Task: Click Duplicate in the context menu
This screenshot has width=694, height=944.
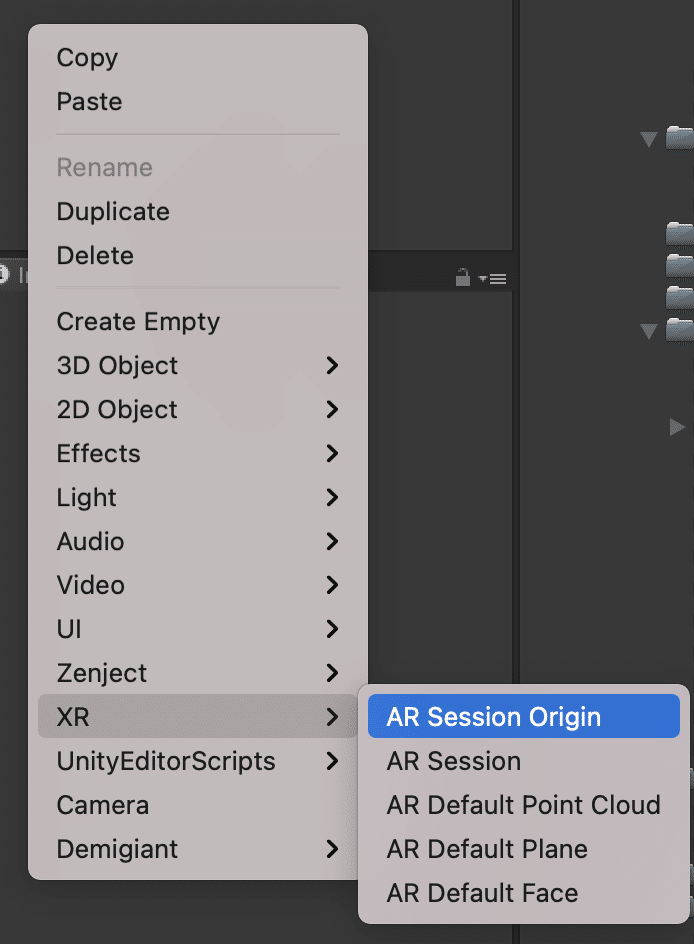Action: click(x=113, y=212)
